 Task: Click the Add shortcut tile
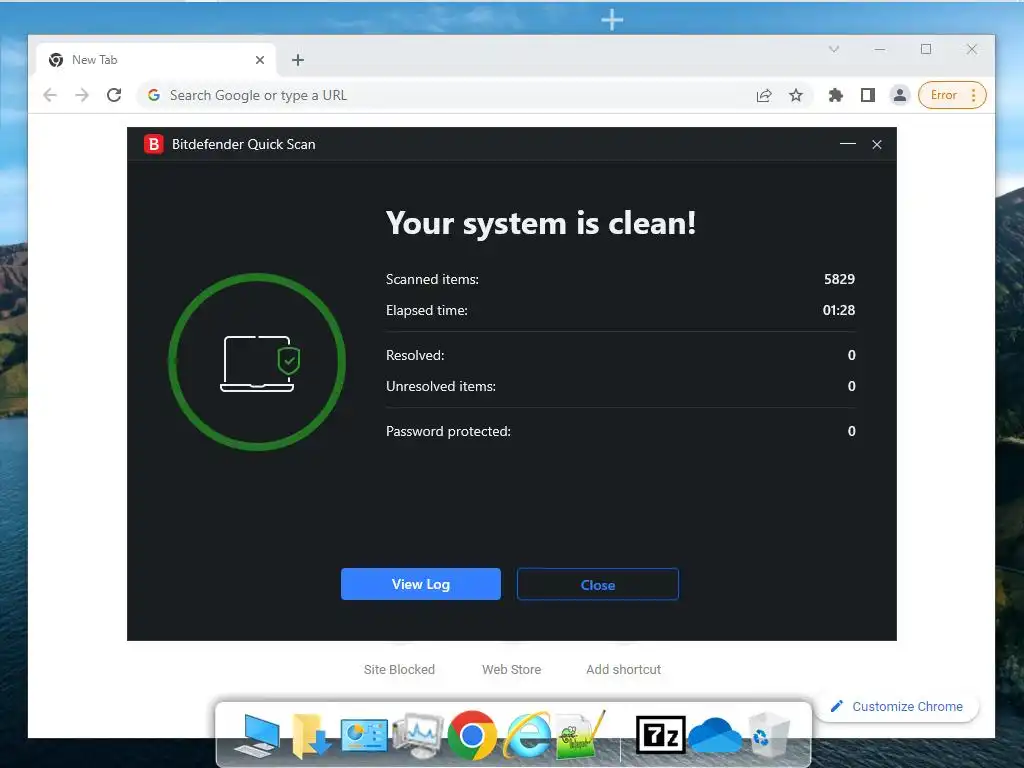623,669
